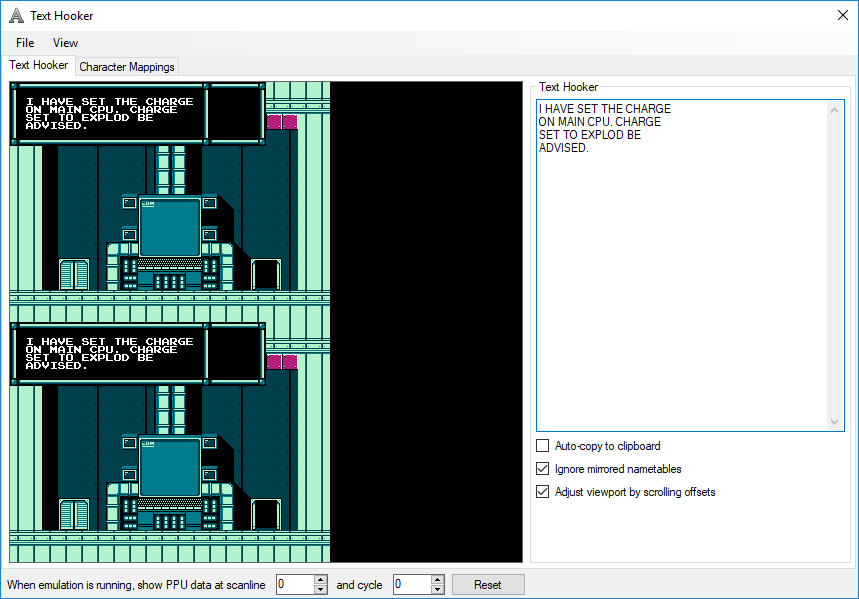Decrease the cycle value with down arrow
This screenshot has height=599, width=859.
point(438,590)
